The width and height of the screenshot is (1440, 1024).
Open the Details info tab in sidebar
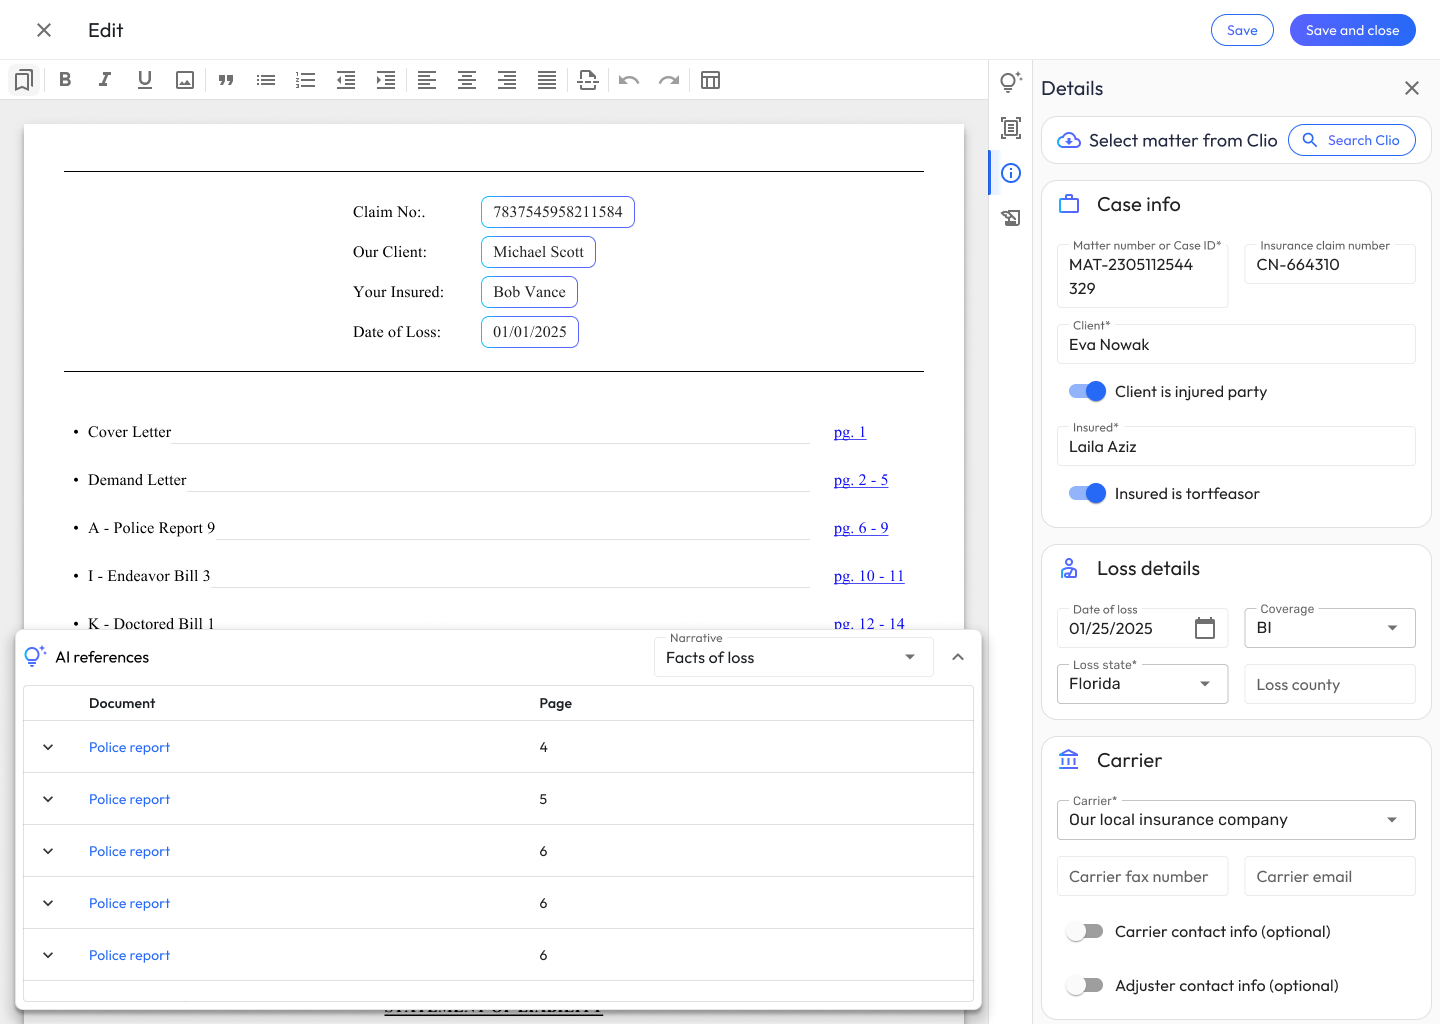[1011, 173]
